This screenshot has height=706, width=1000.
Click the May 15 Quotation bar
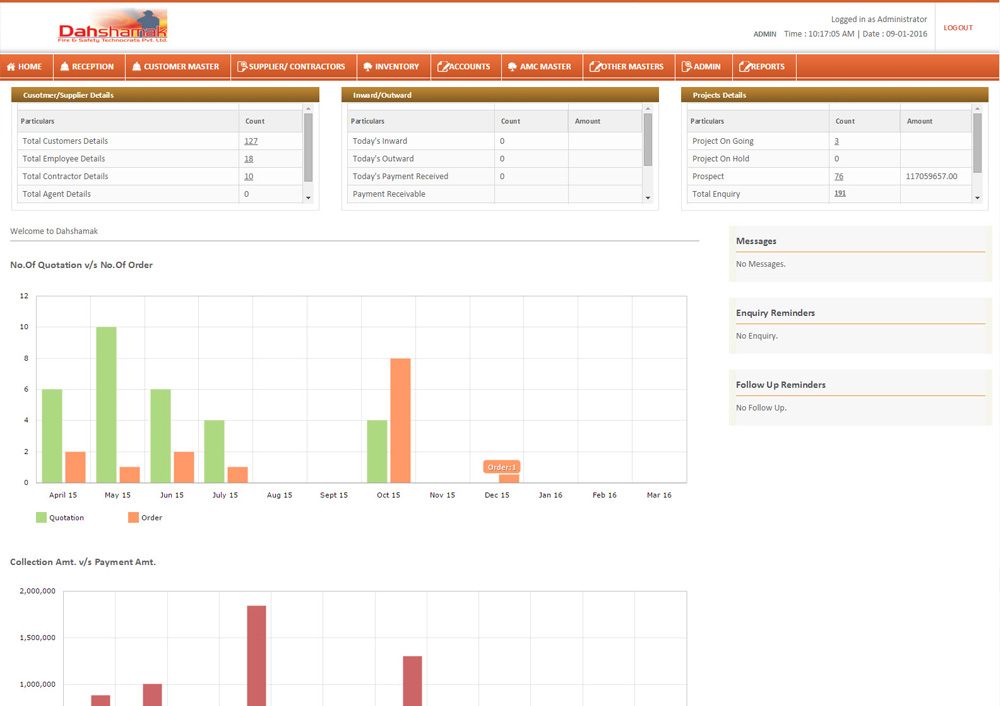tap(107, 404)
